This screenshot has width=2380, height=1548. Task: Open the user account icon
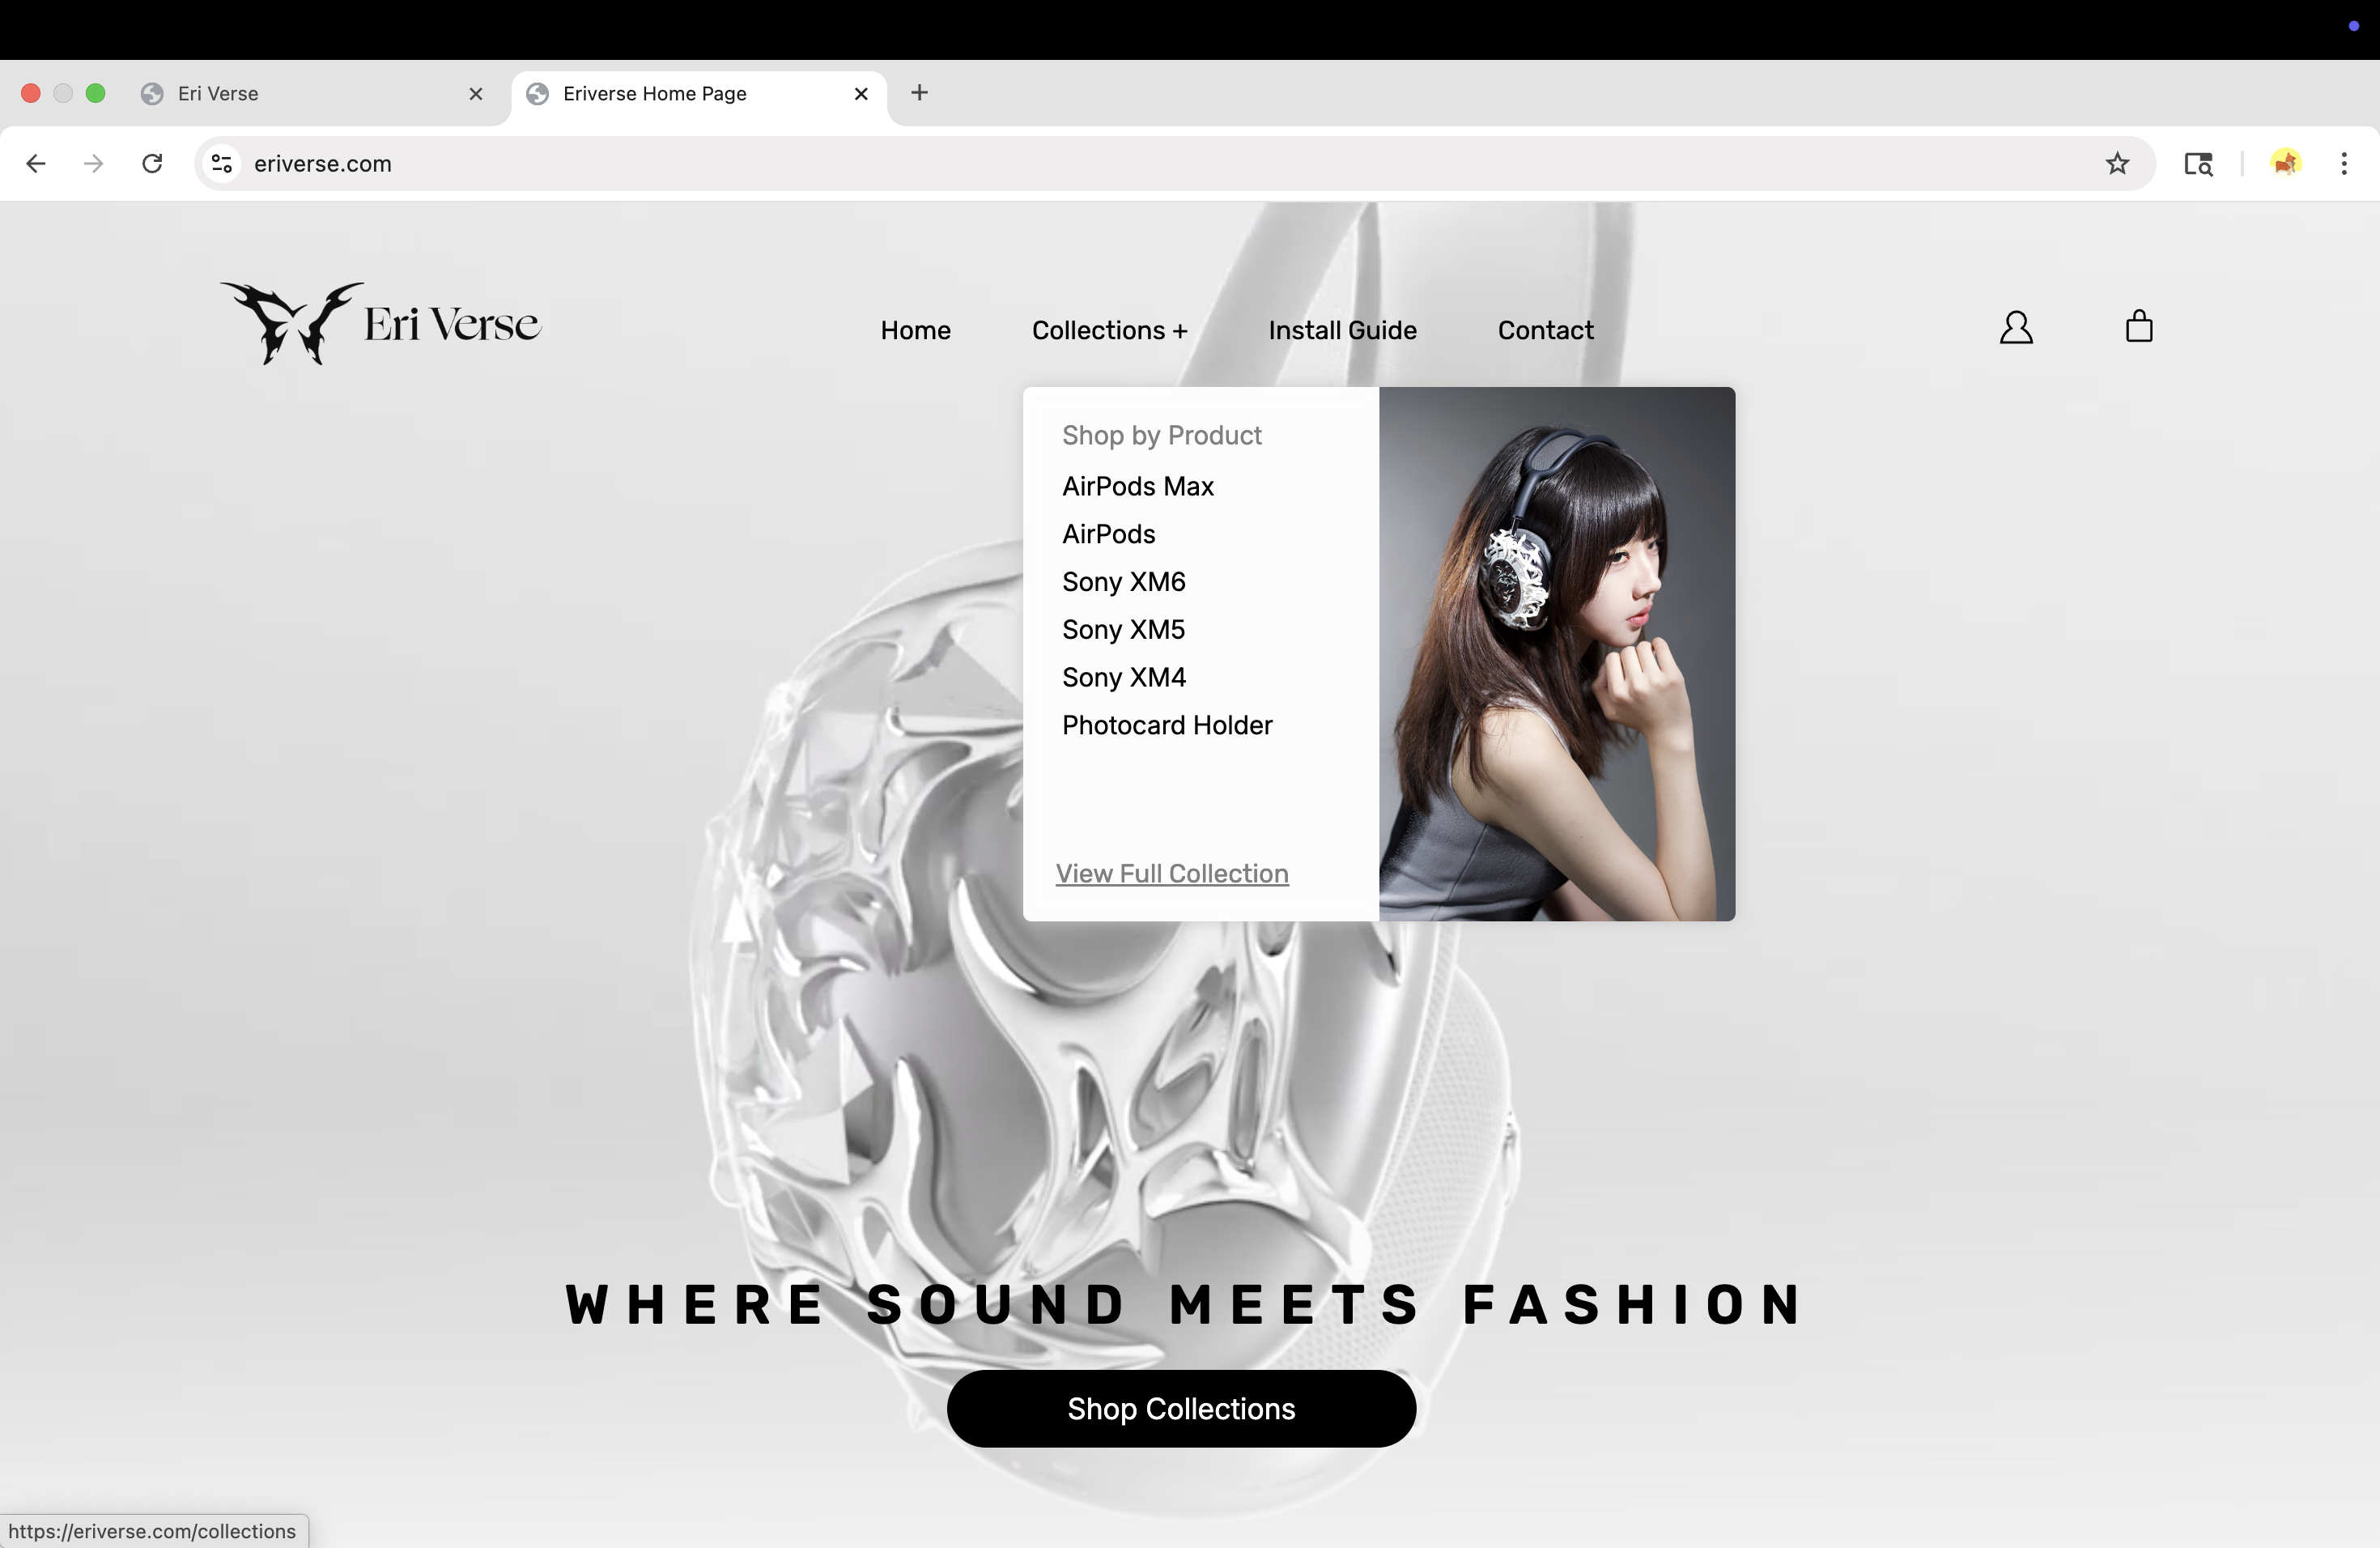2015,328
